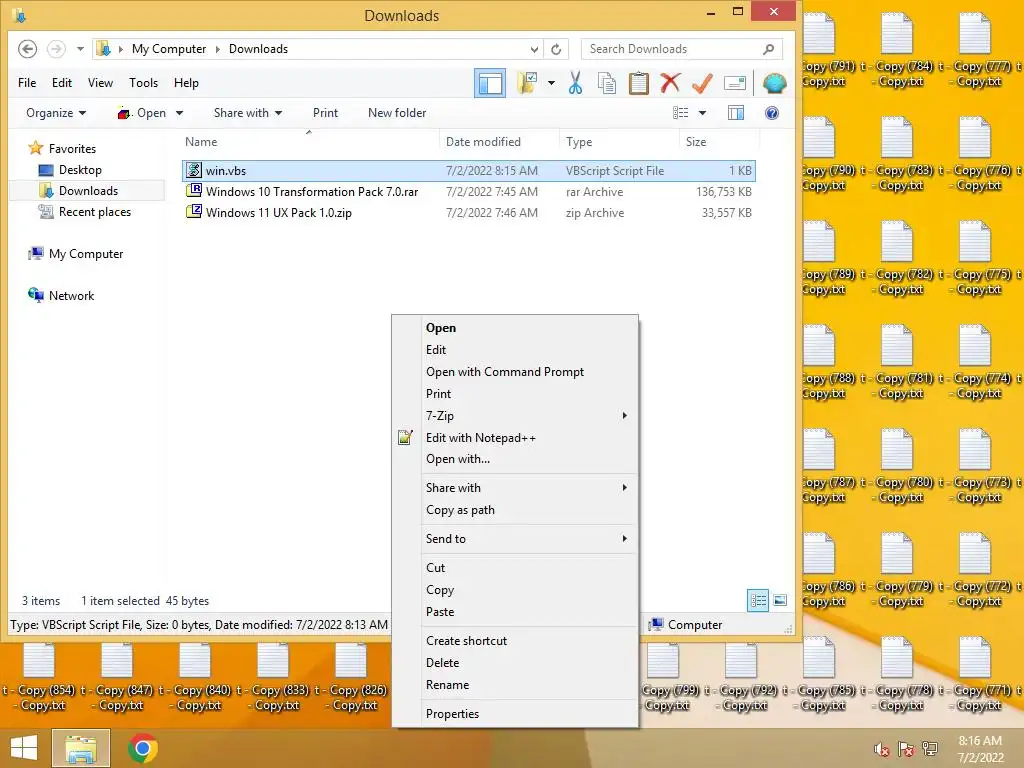Expand the Share with toolbar dropdown
1024x768 pixels.
pos(248,113)
